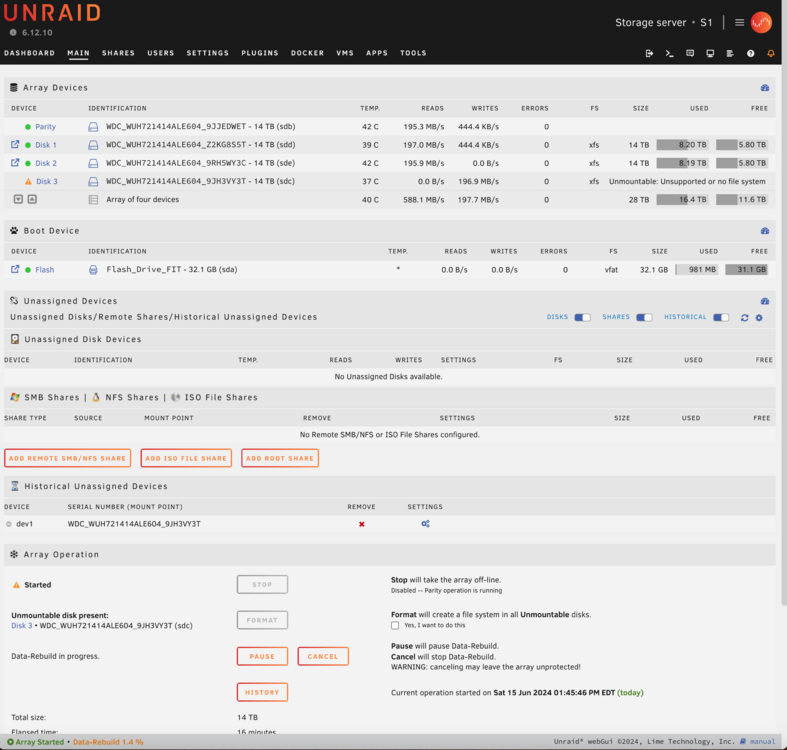Open the Flash device link
The height and width of the screenshot is (750, 787).
[x=45, y=270]
